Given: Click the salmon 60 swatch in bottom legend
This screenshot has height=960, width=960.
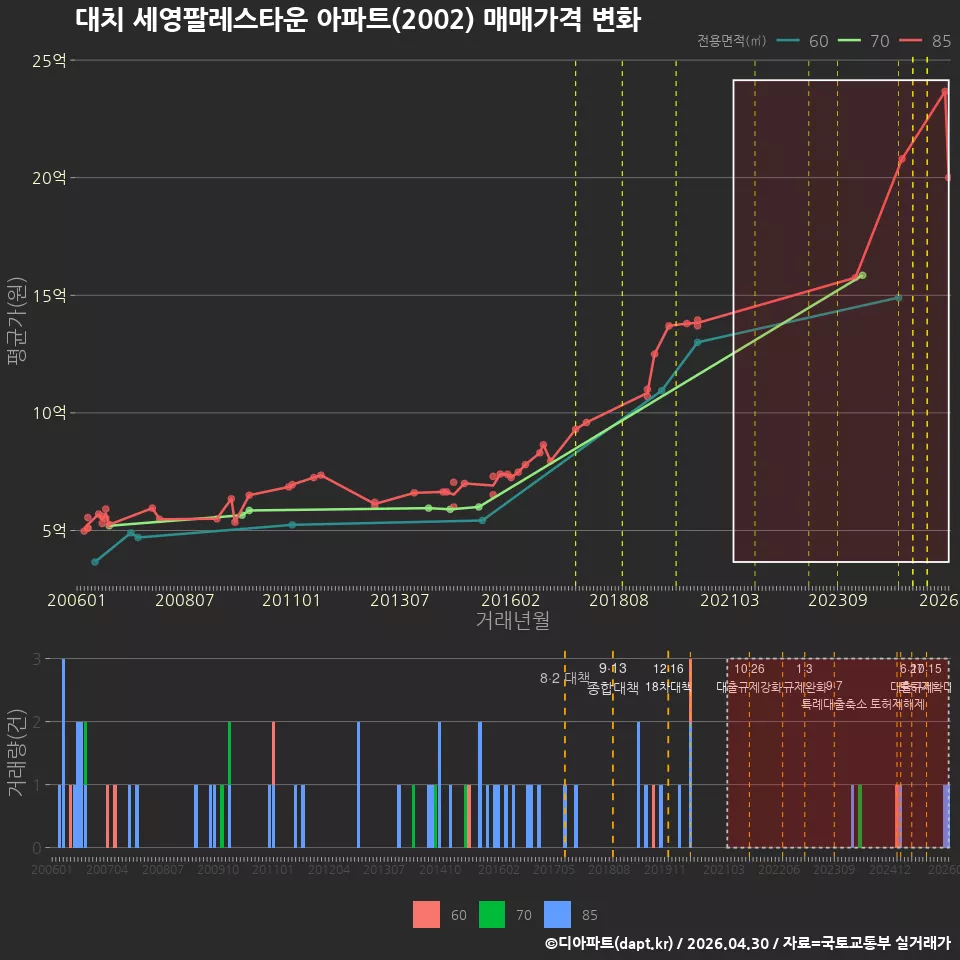Looking at the screenshot, I should pos(426,914).
